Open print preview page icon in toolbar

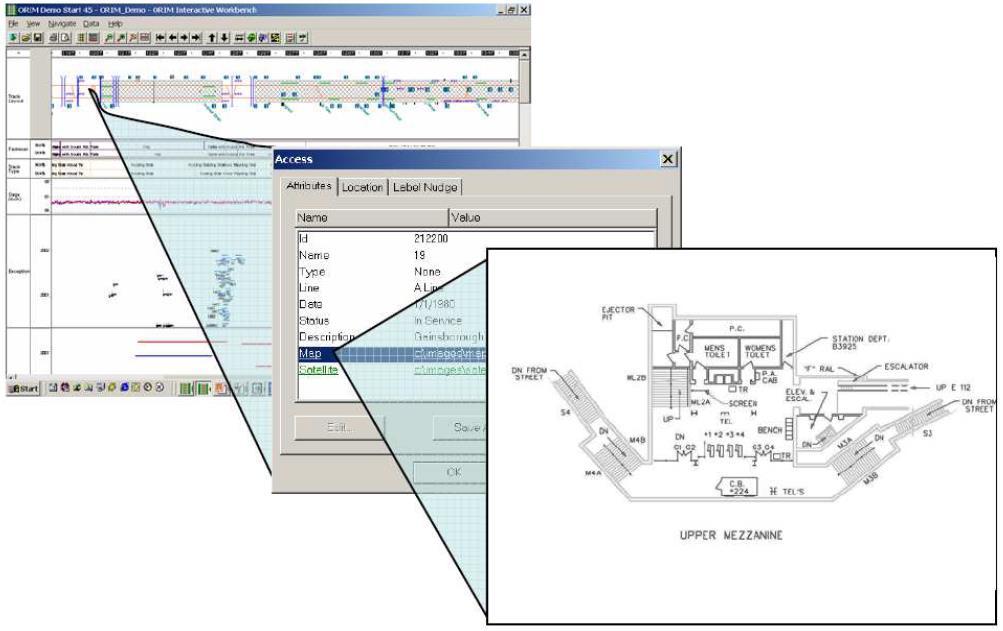click(x=66, y=38)
